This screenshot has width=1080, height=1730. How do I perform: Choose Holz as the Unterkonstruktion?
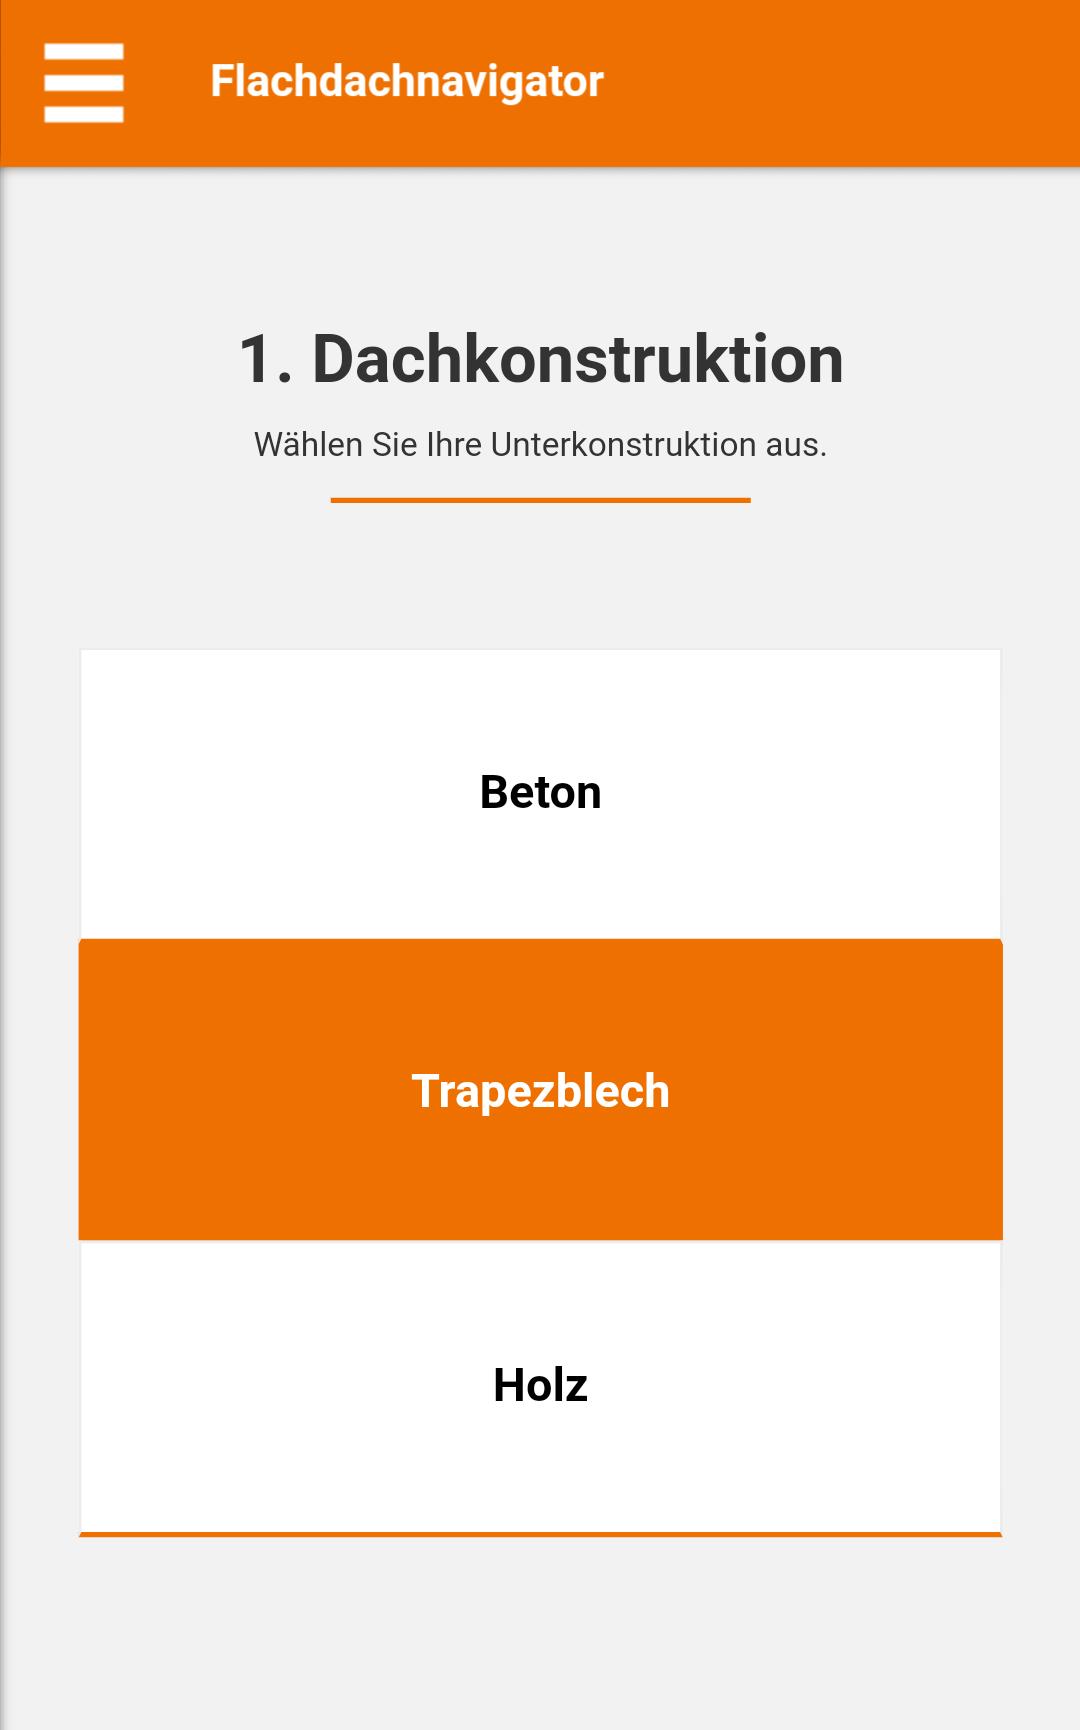click(540, 1385)
